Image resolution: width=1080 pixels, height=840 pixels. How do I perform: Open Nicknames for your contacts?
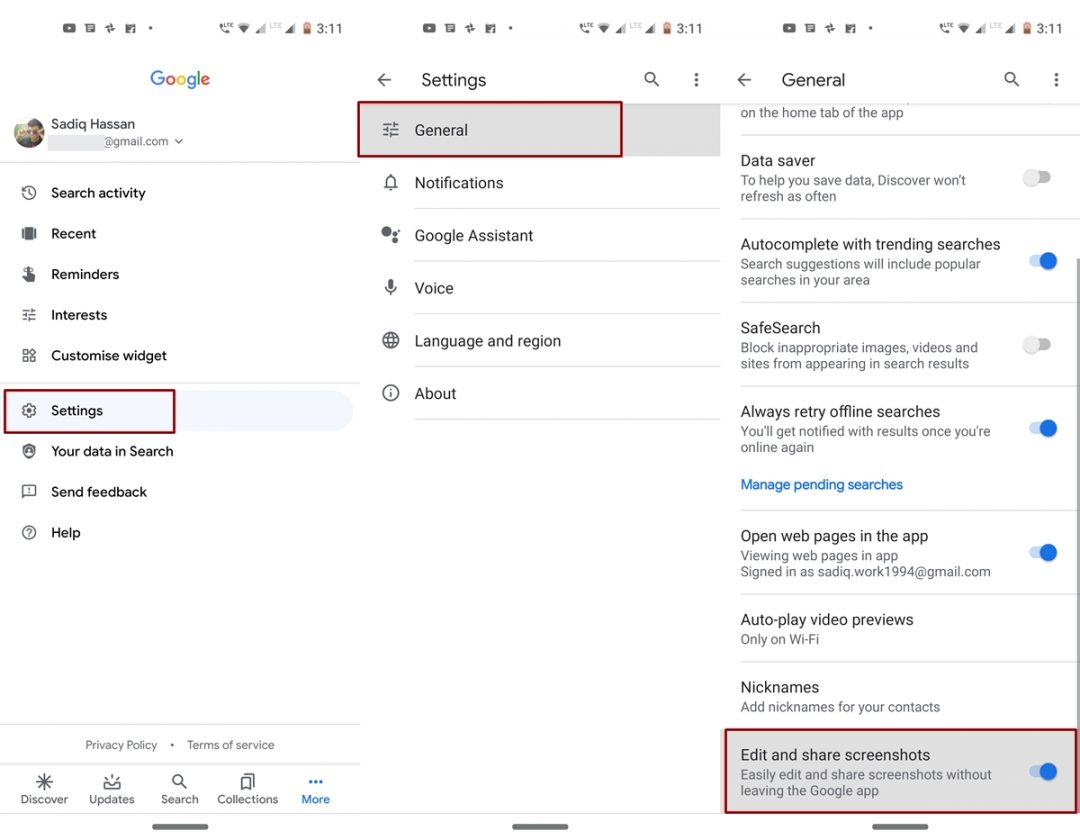click(x=902, y=696)
